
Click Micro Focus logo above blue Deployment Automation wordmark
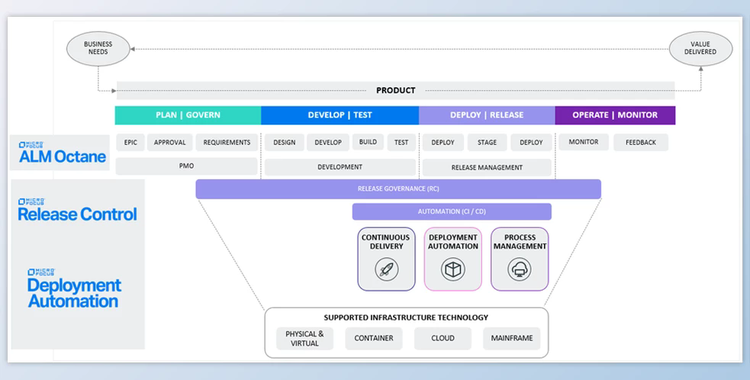click(41, 272)
